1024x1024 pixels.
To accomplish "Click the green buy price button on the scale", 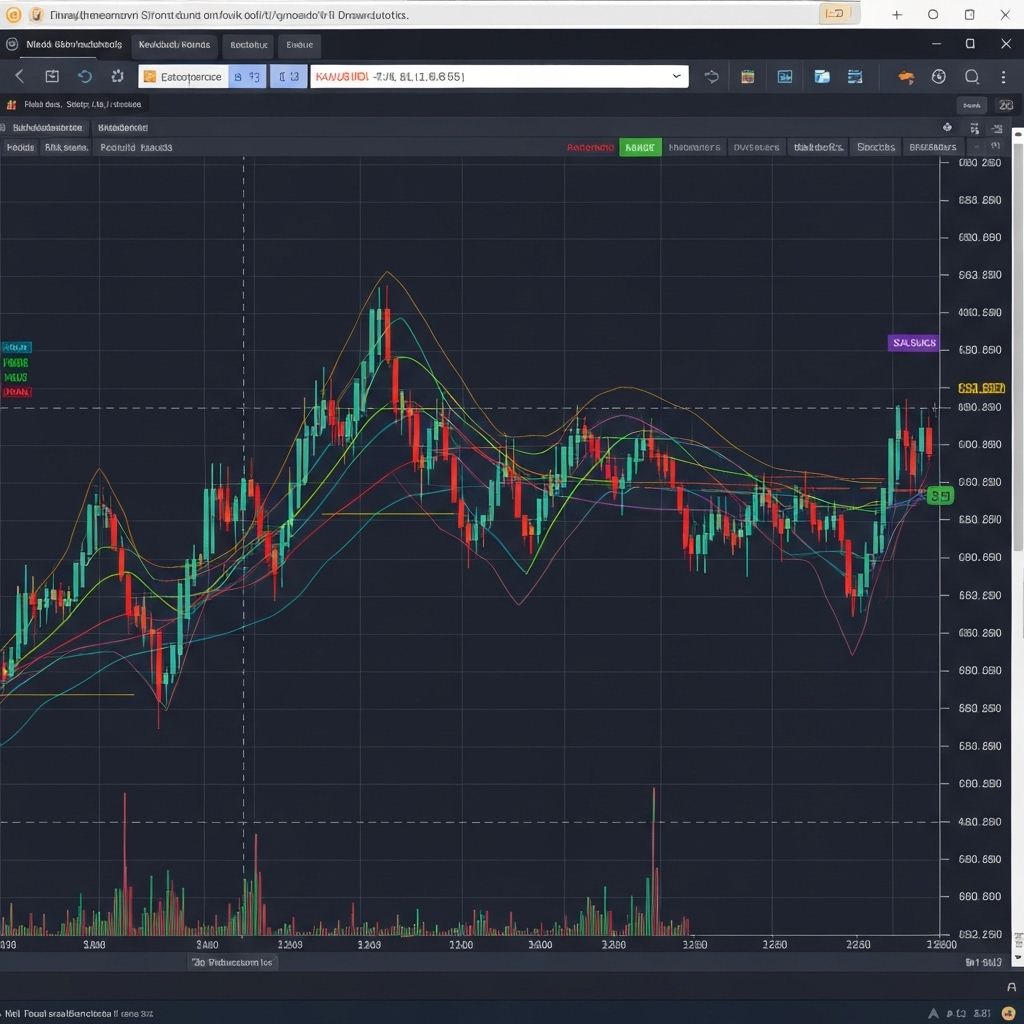I will [938, 494].
